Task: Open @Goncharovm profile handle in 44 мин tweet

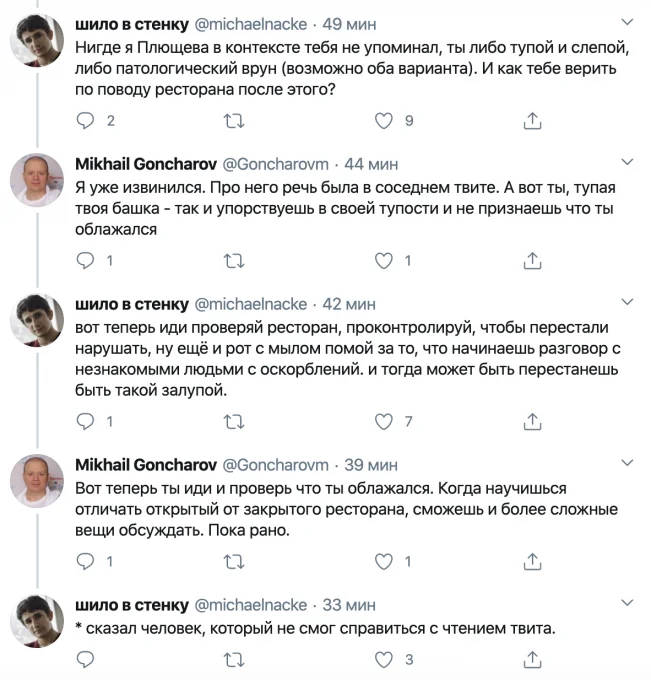Action: (x=275, y=164)
